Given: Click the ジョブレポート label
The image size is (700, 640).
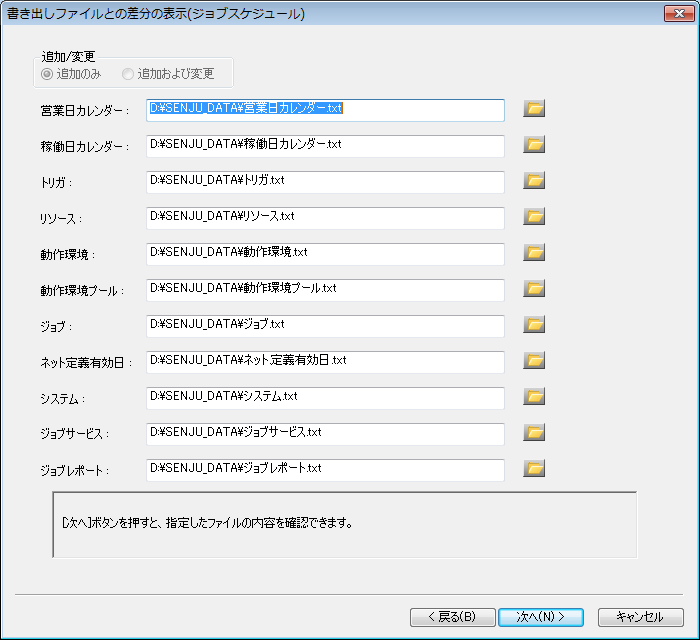Looking at the screenshot, I should (x=75, y=470).
